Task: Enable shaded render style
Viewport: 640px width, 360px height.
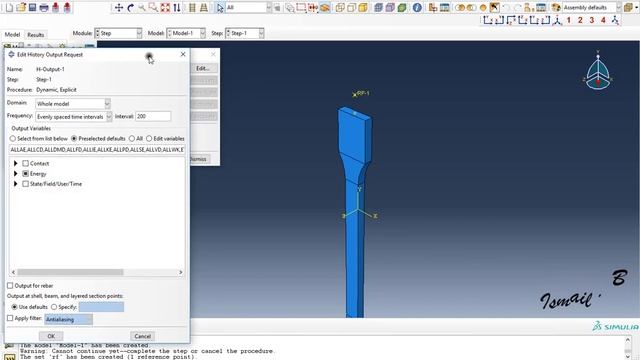Action: click(x=363, y=7)
